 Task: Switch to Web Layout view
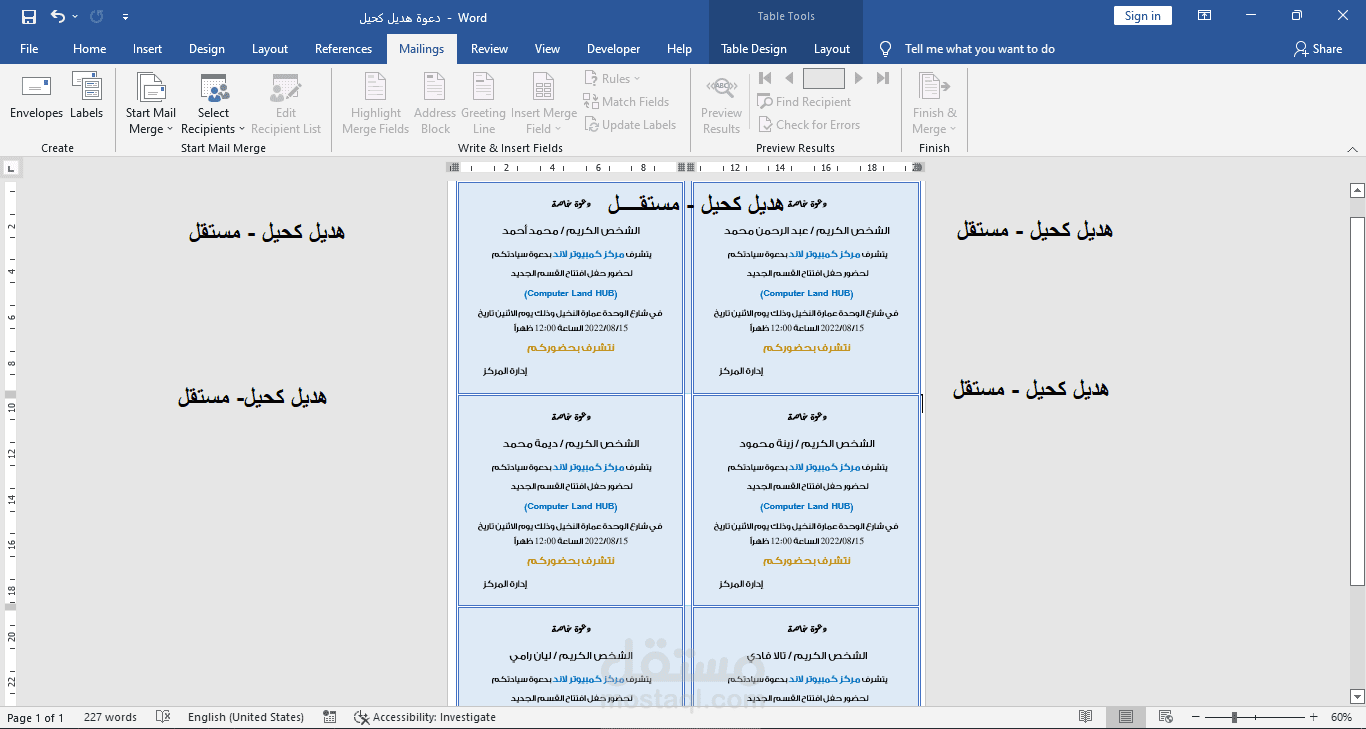coord(1167,717)
